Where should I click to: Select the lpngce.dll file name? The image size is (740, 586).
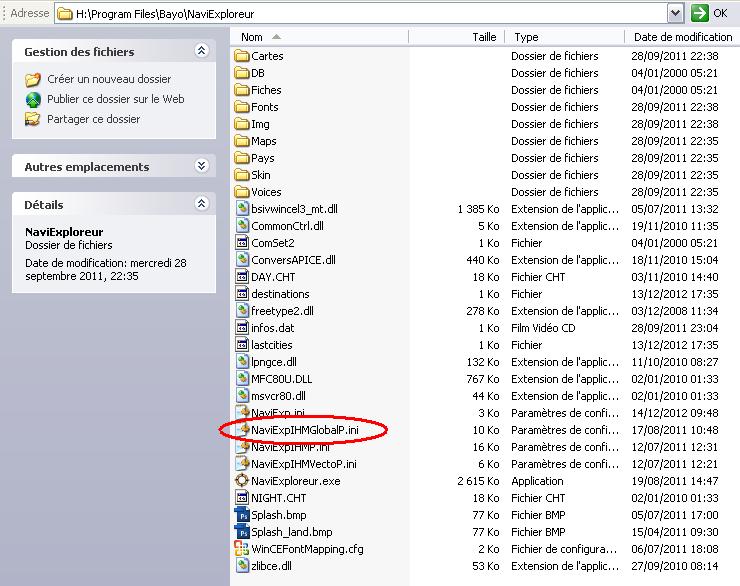click(274, 362)
